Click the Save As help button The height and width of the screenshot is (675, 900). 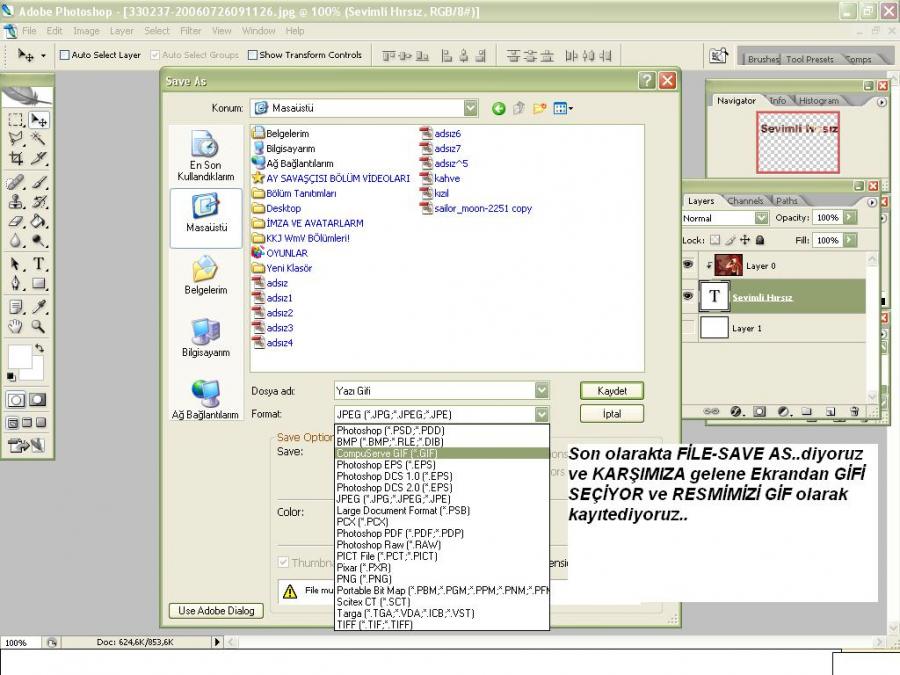point(646,80)
